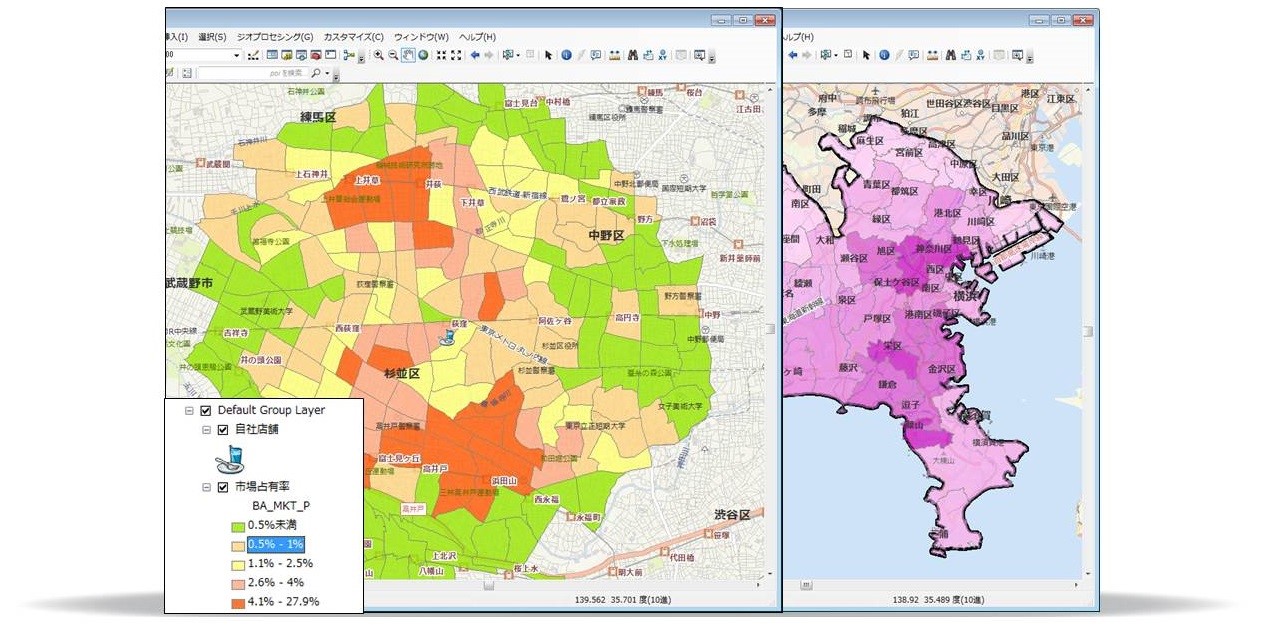
Task: Go back to previous extent arrow
Action: coord(475,55)
